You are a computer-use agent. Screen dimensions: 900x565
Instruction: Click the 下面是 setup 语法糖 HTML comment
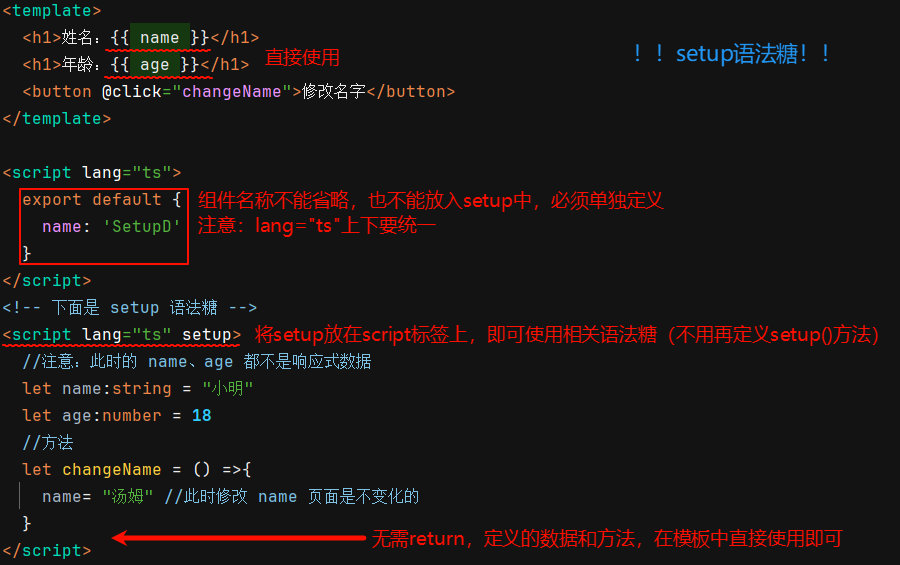(130, 307)
